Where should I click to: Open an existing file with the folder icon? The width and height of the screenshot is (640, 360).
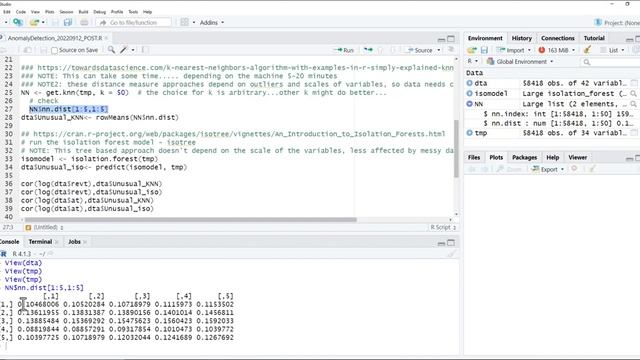point(34,22)
